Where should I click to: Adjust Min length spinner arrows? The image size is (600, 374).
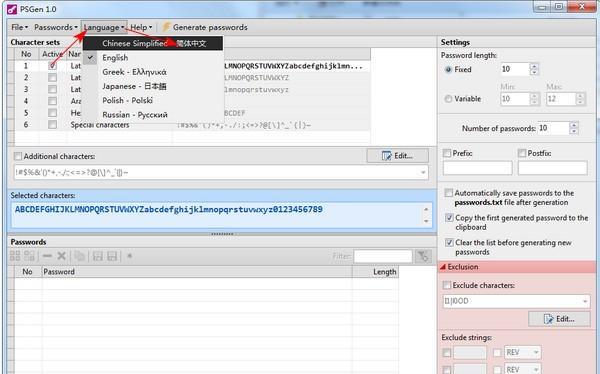[534, 99]
